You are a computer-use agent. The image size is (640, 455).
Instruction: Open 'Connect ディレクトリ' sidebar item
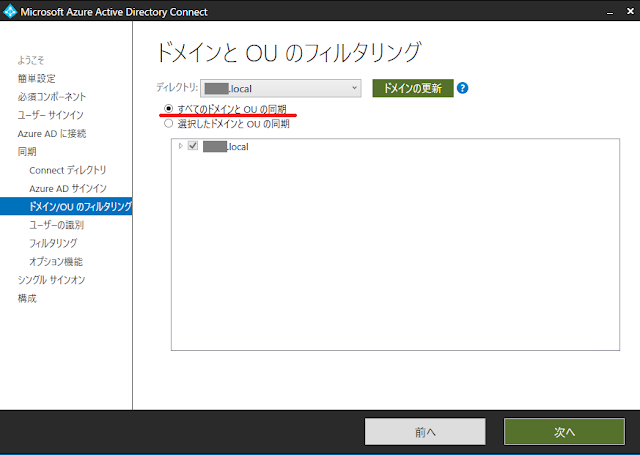(x=68, y=170)
